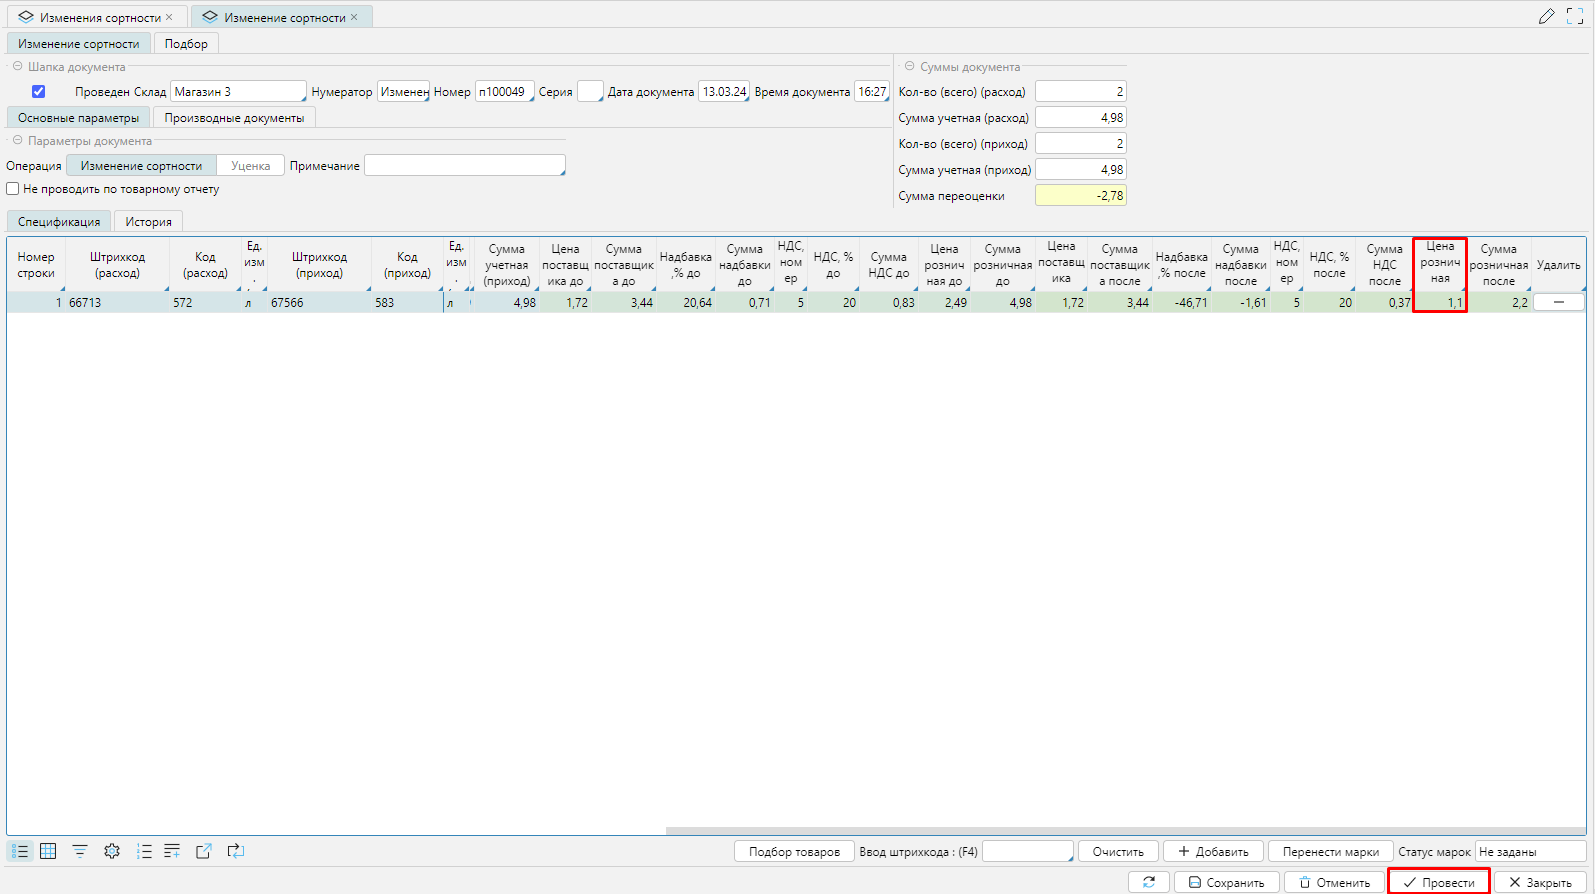Collapse the 'Шапка документа' section
The height and width of the screenshot is (894, 1595).
[18, 67]
